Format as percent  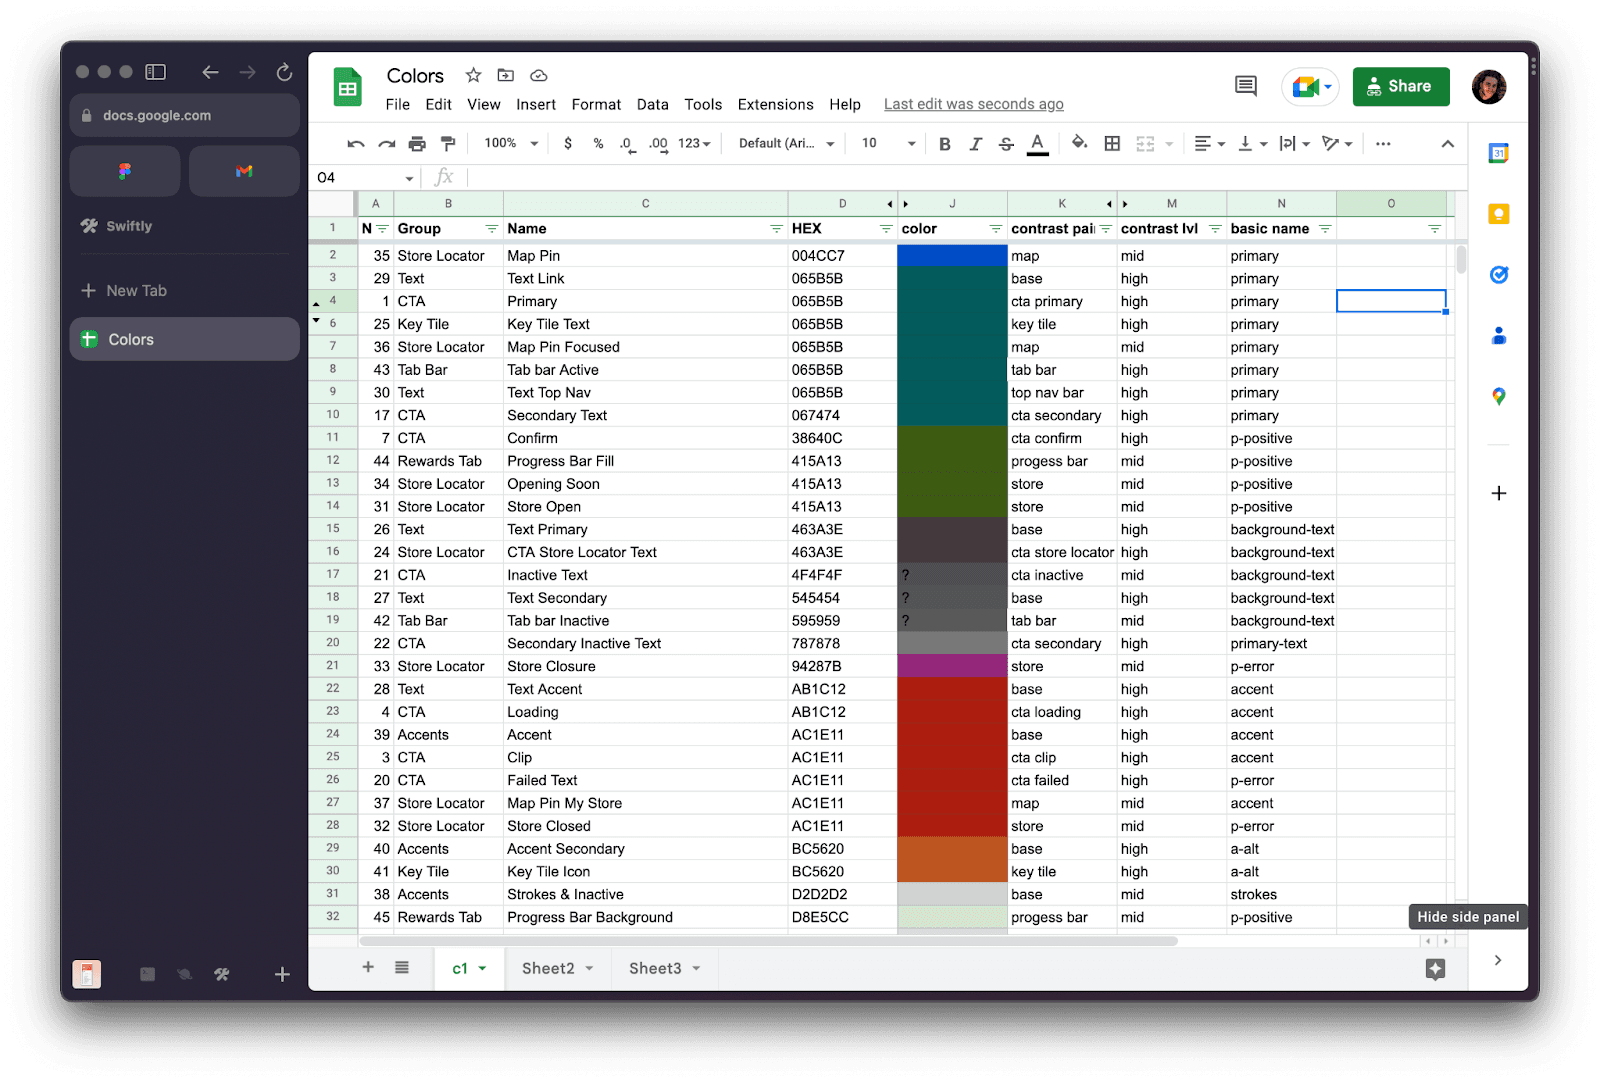(598, 144)
